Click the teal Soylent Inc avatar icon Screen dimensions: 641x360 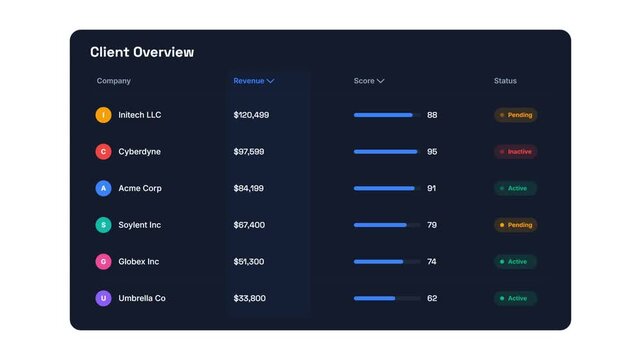pos(103,225)
